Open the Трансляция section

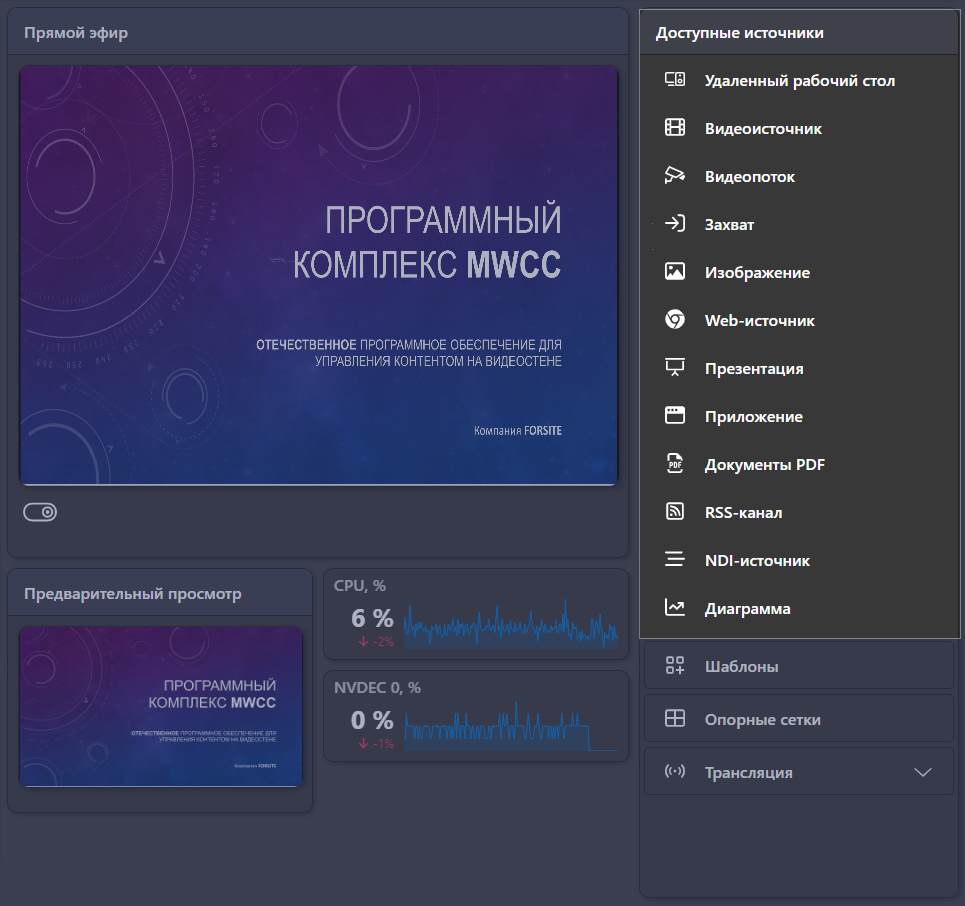(x=799, y=772)
